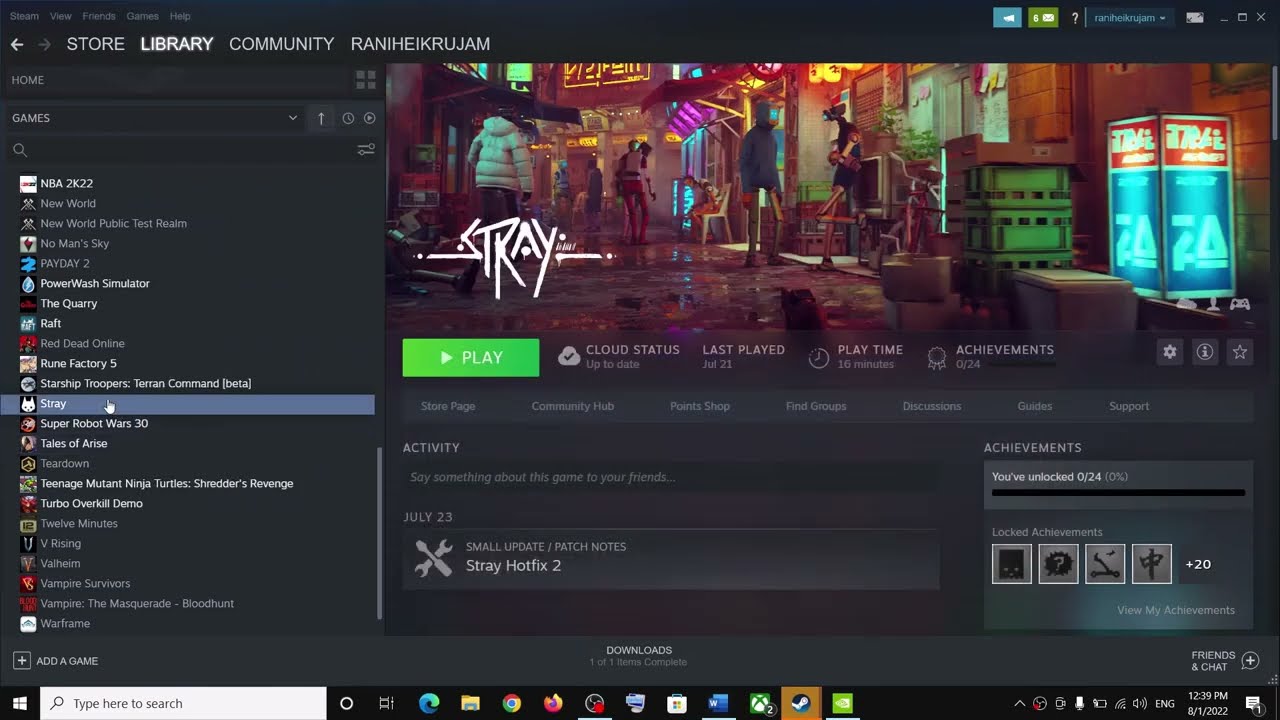Open Big Picture mode icon
The image size is (1280, 720).
coord(1194,17)
